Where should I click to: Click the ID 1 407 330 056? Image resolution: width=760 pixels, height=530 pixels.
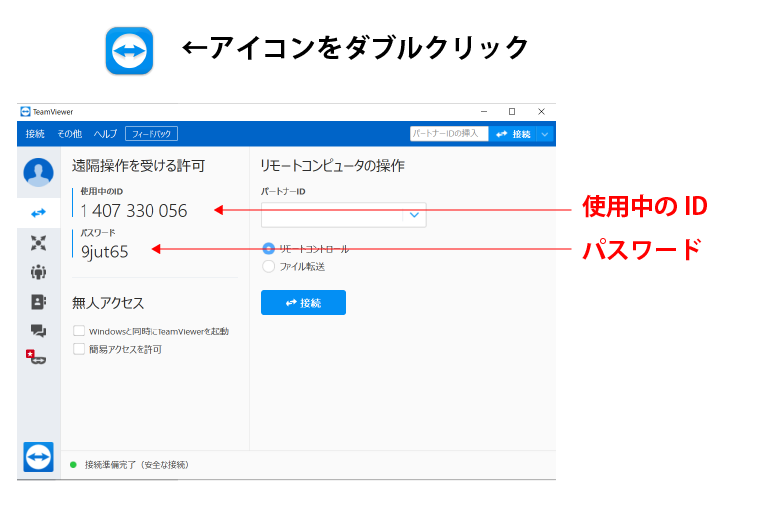(x=134, y=211)
